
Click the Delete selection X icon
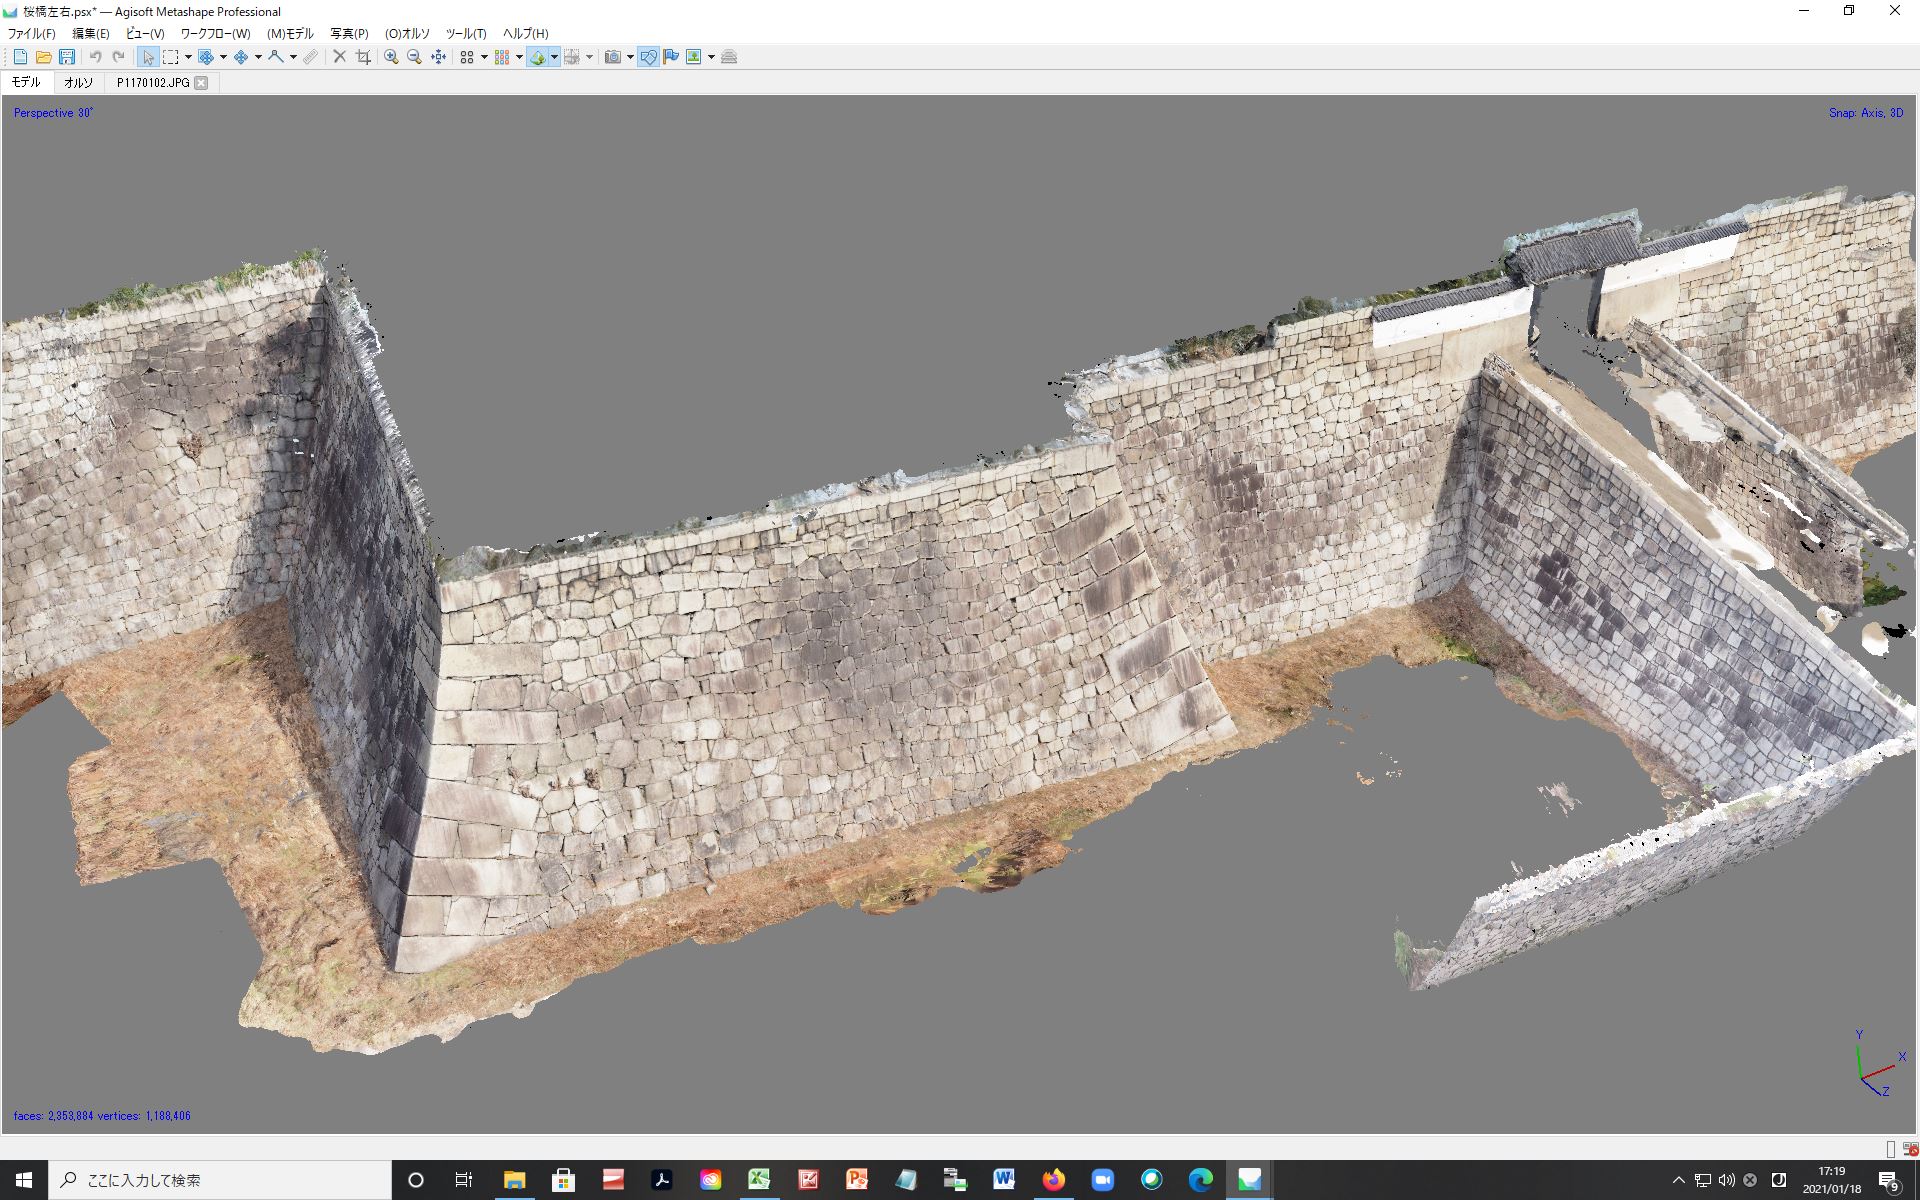tap(339, 57)
